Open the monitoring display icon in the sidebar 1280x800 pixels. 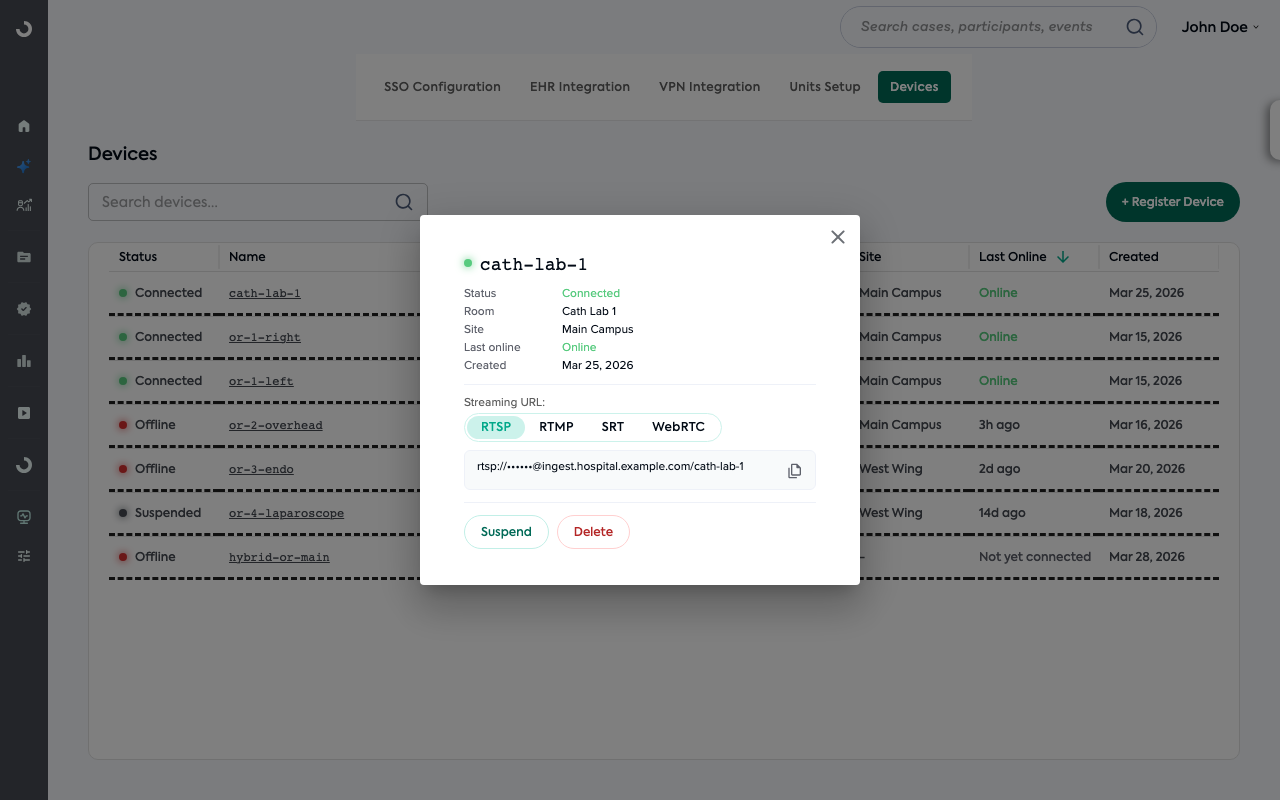[23, 516]
